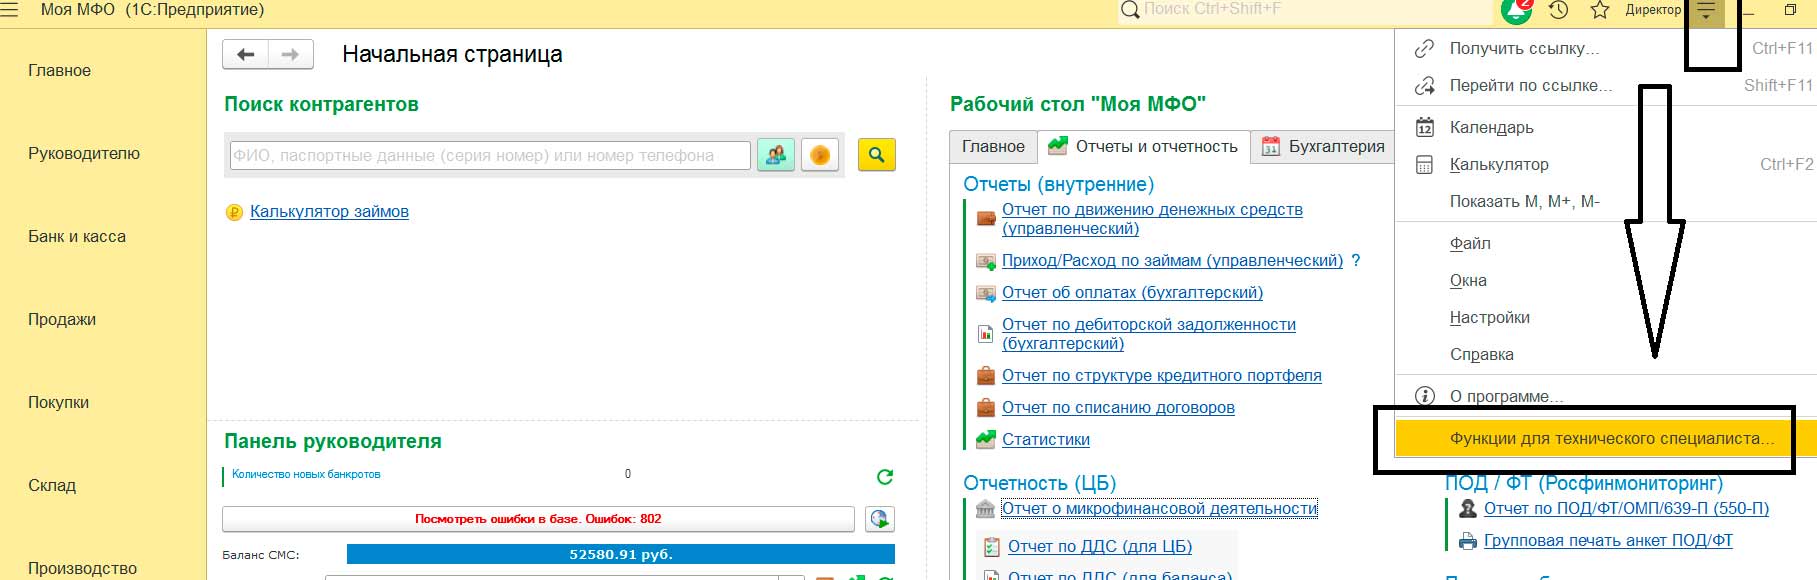Image resolution: width=1817 pixels, height=580 pixels.
Task: Open Производство section in sidebar
Action: [82, 567]
